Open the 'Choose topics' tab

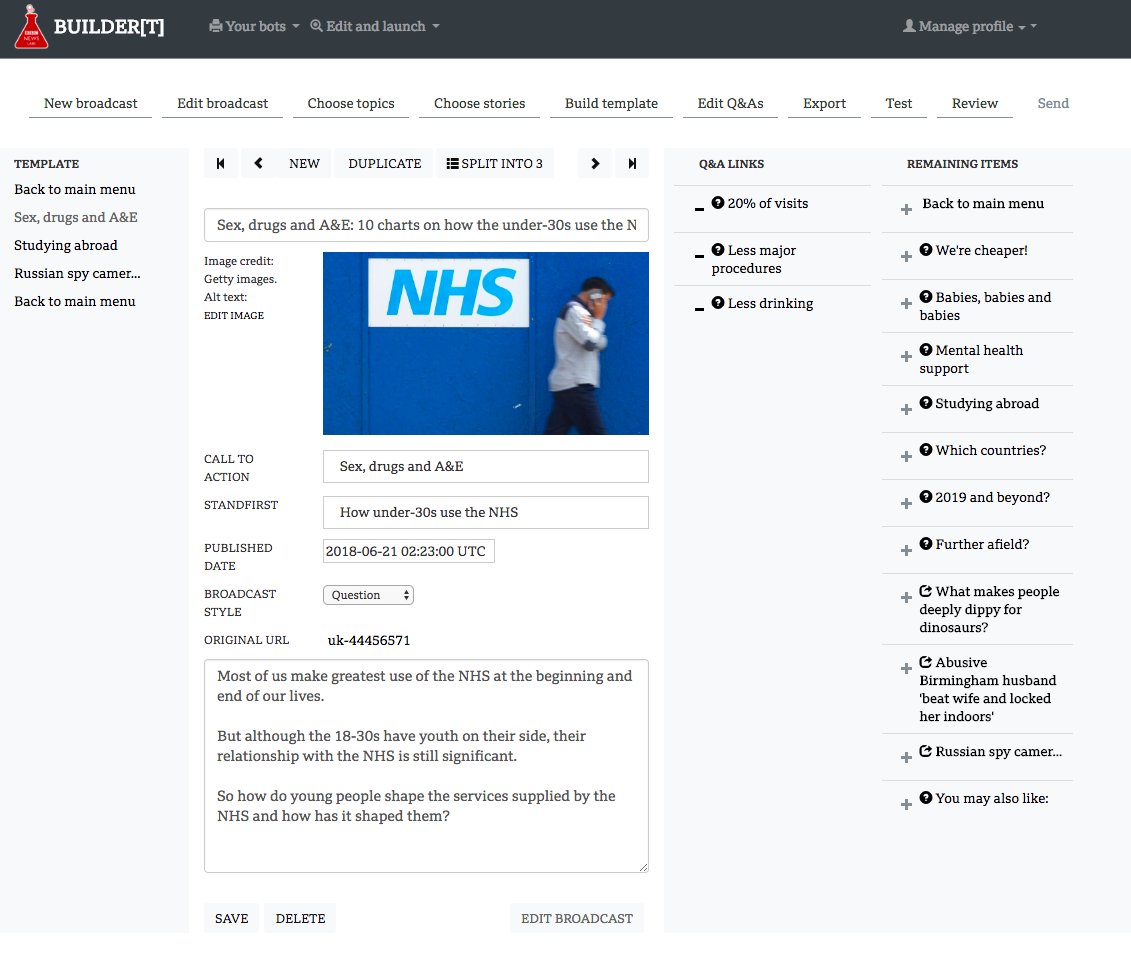coord(351,103)
